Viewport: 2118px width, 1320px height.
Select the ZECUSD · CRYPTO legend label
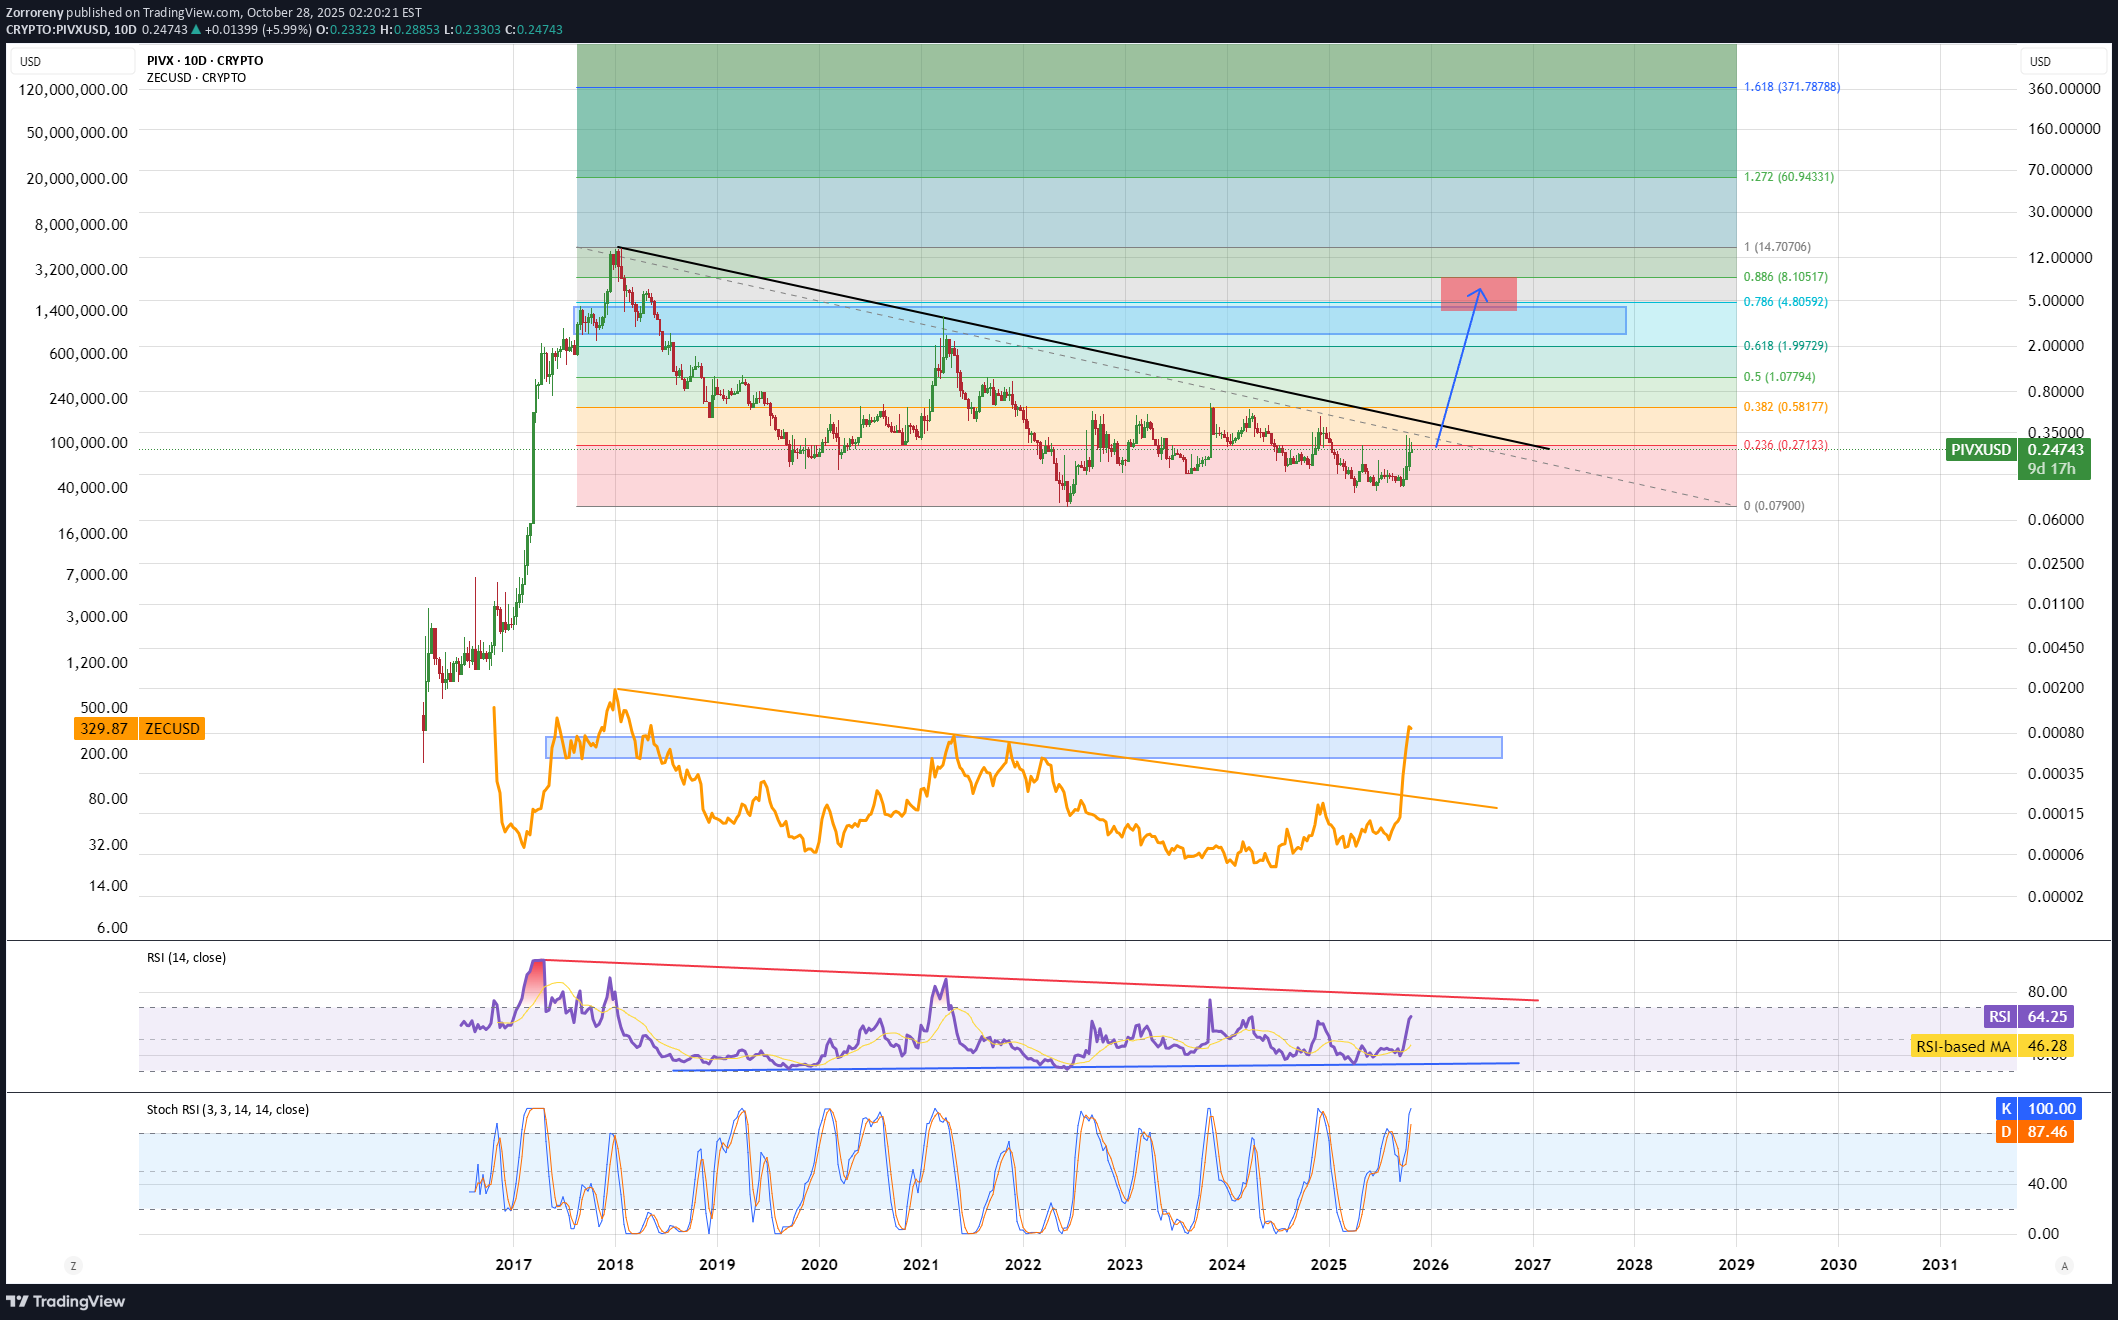tap(196, 78)
